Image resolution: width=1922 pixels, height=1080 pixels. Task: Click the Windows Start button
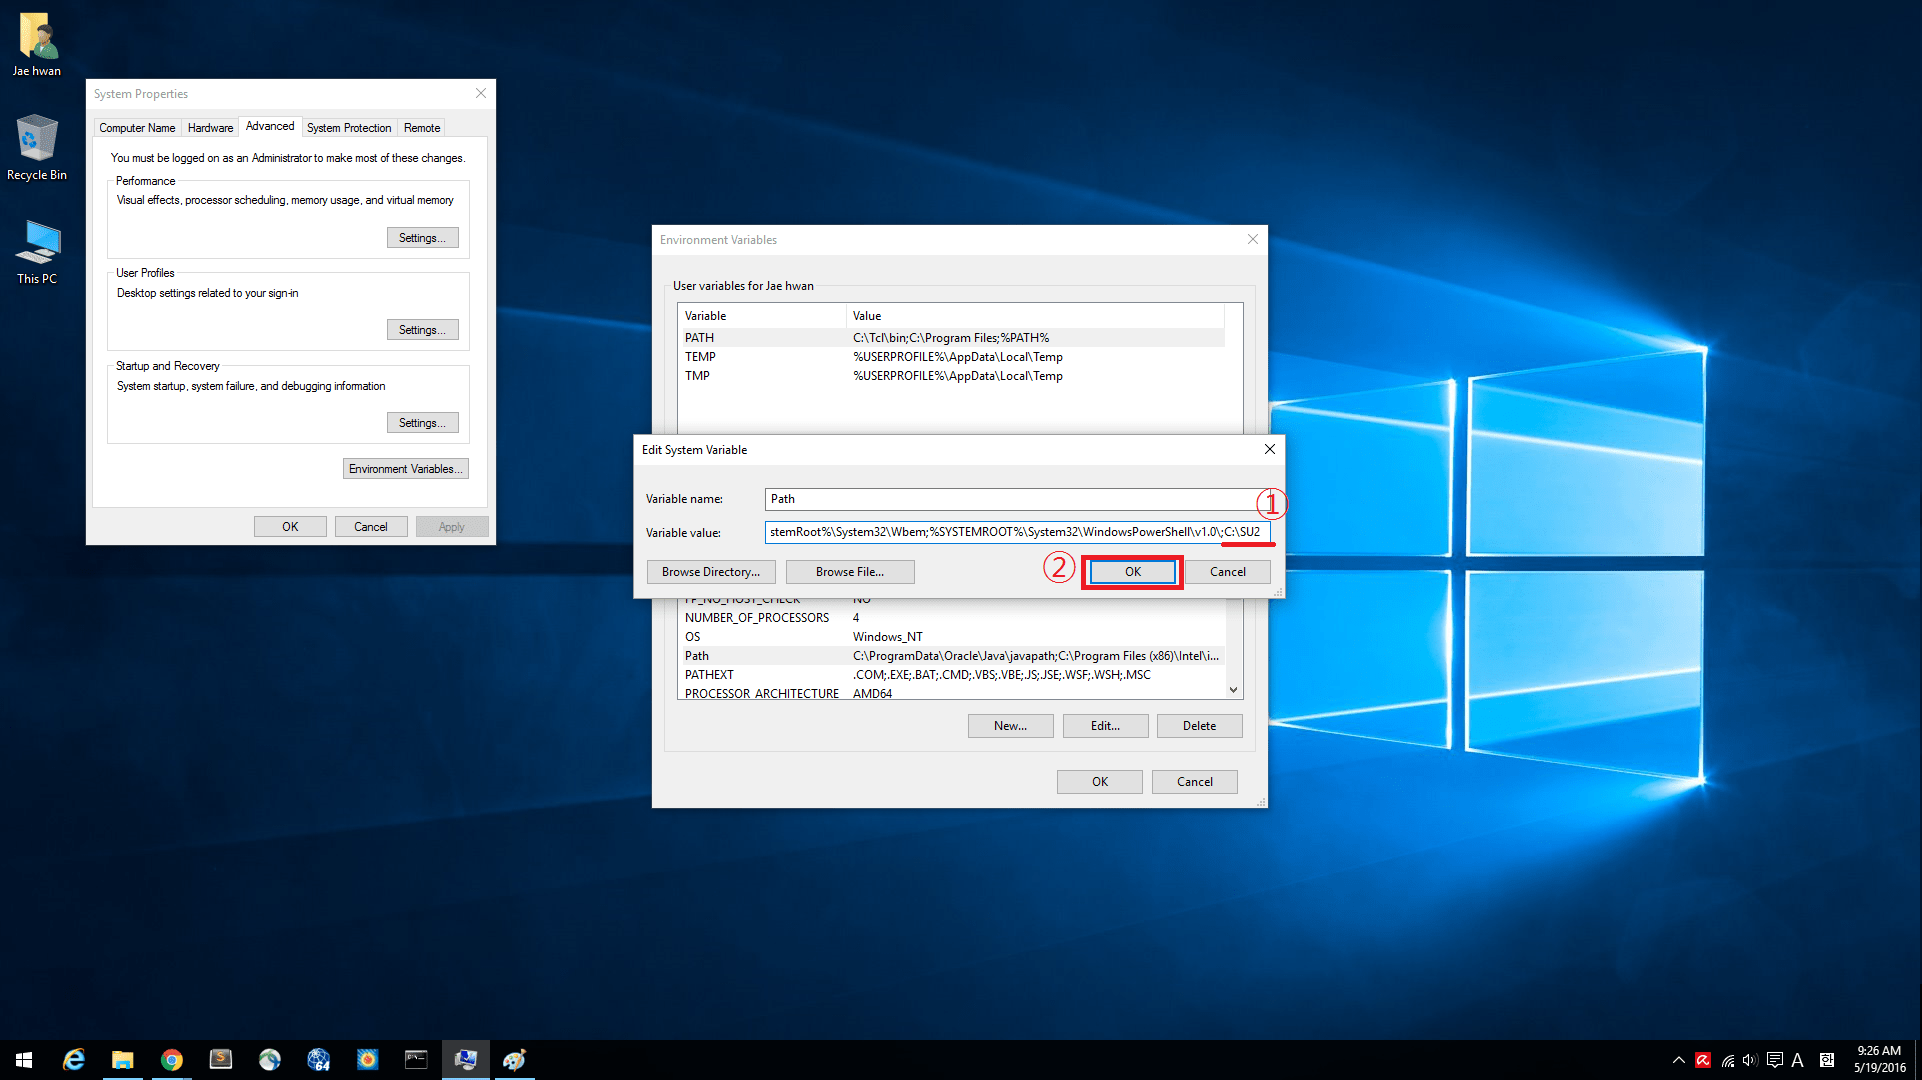24,1060
